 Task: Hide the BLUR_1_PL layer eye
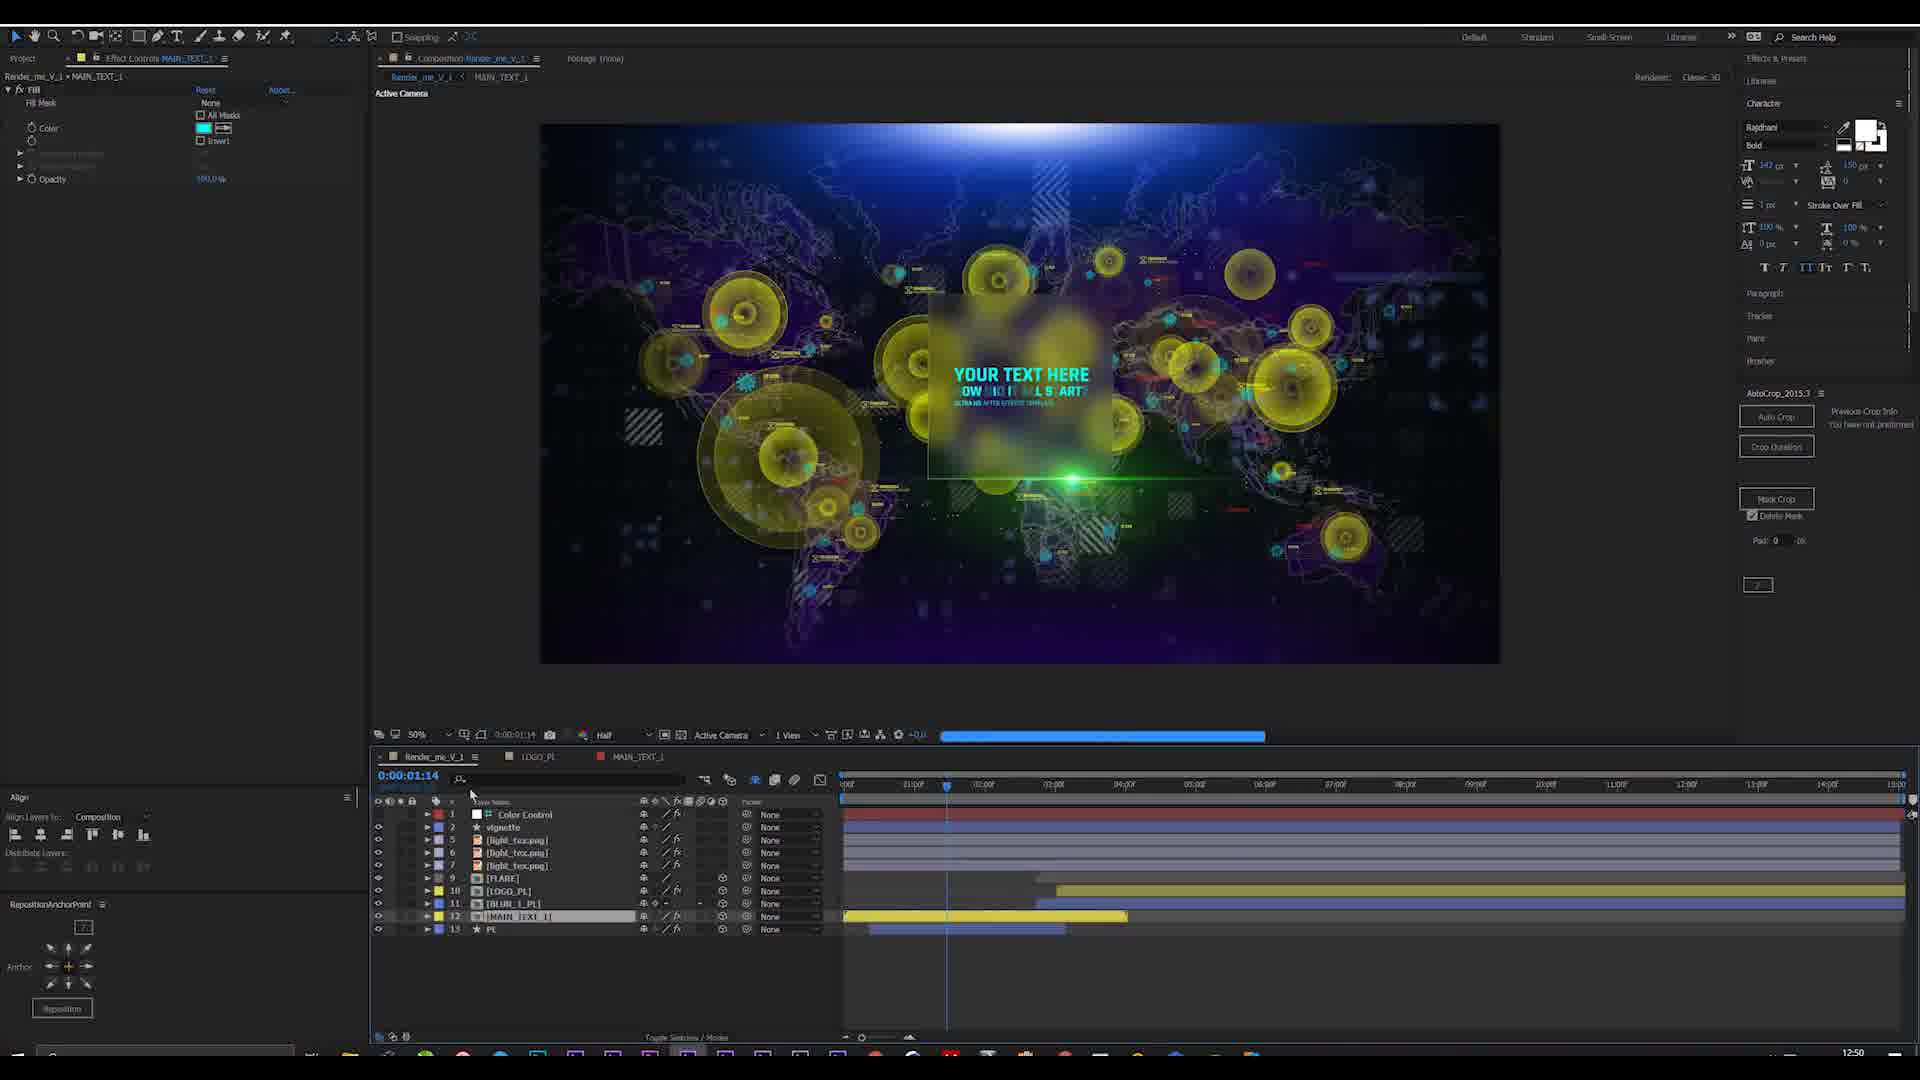click(x=378, y=904)
